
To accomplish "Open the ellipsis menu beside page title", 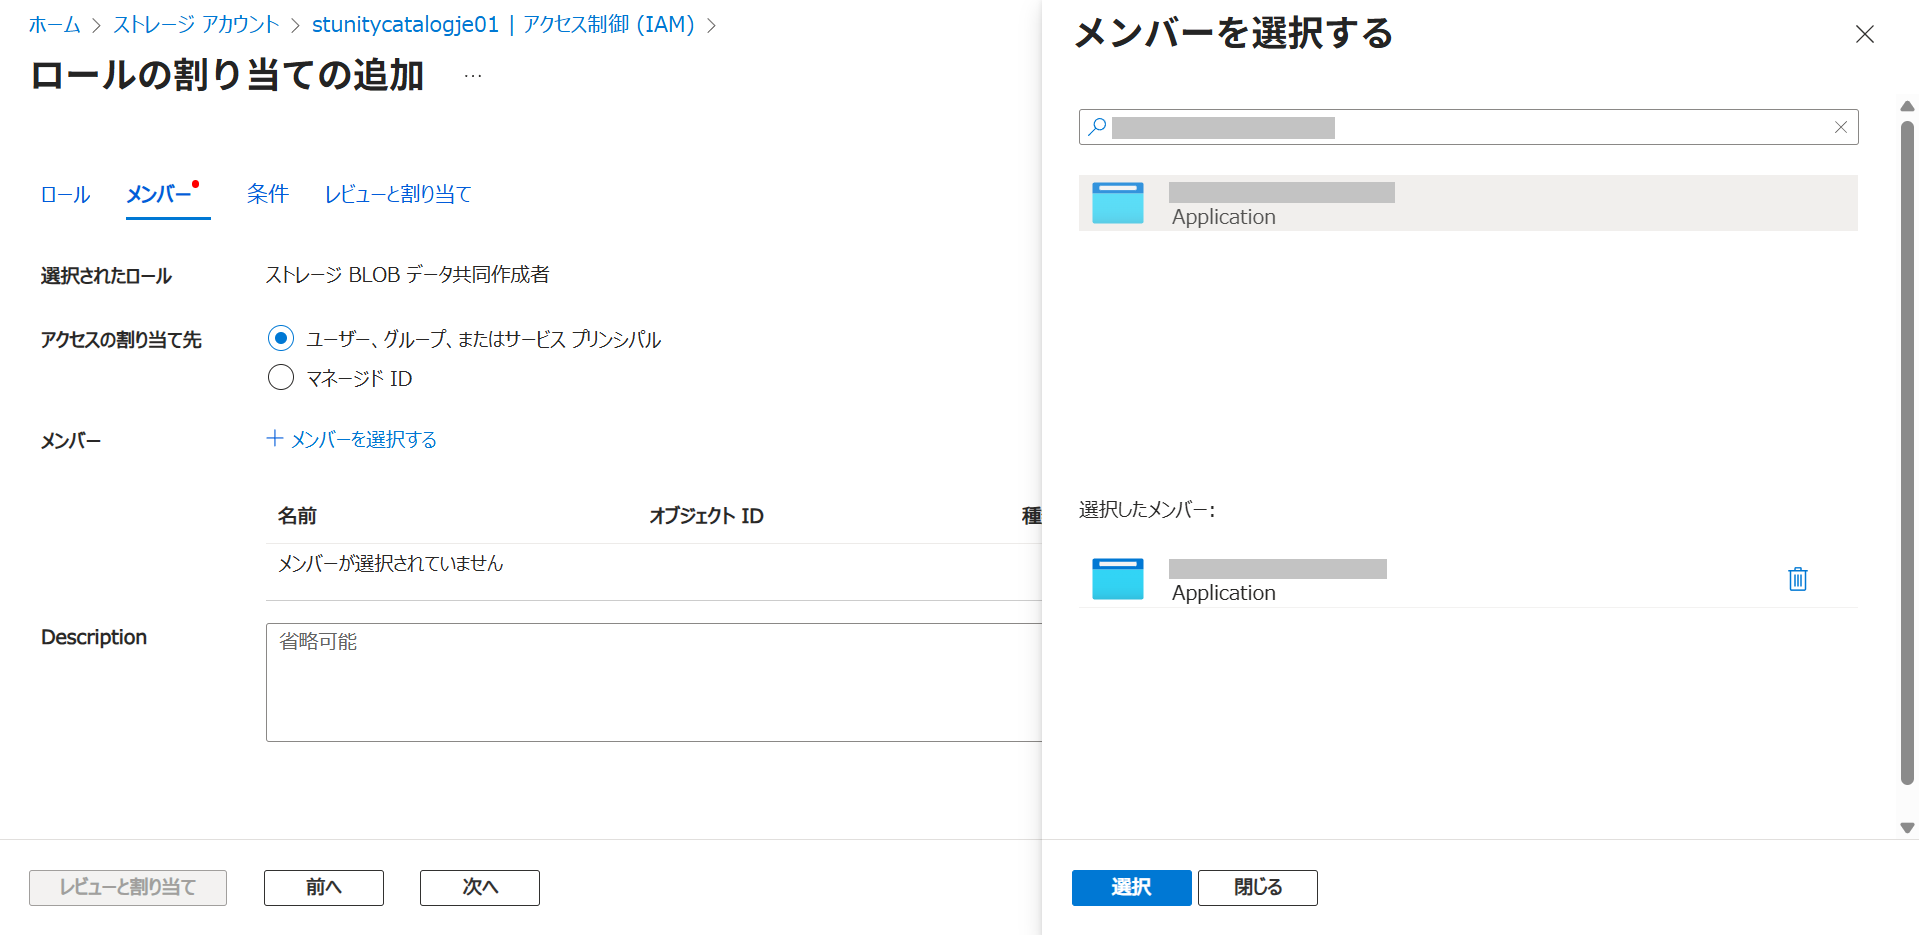I will pyautogui.click(x=473, y=76).
